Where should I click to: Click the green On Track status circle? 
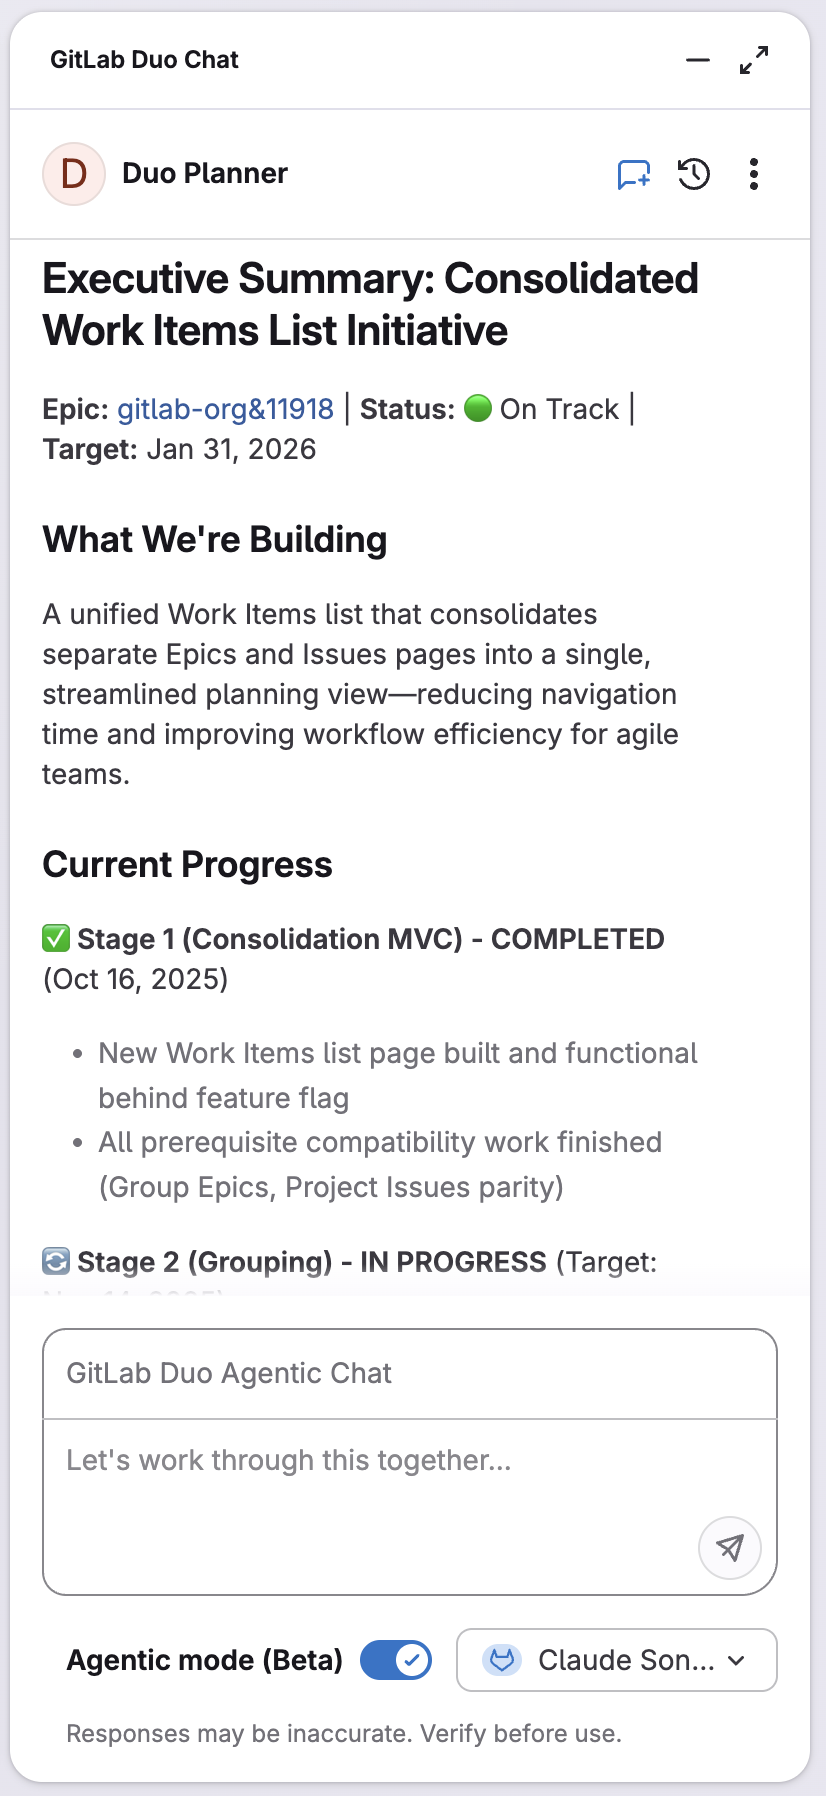[478, 408]
